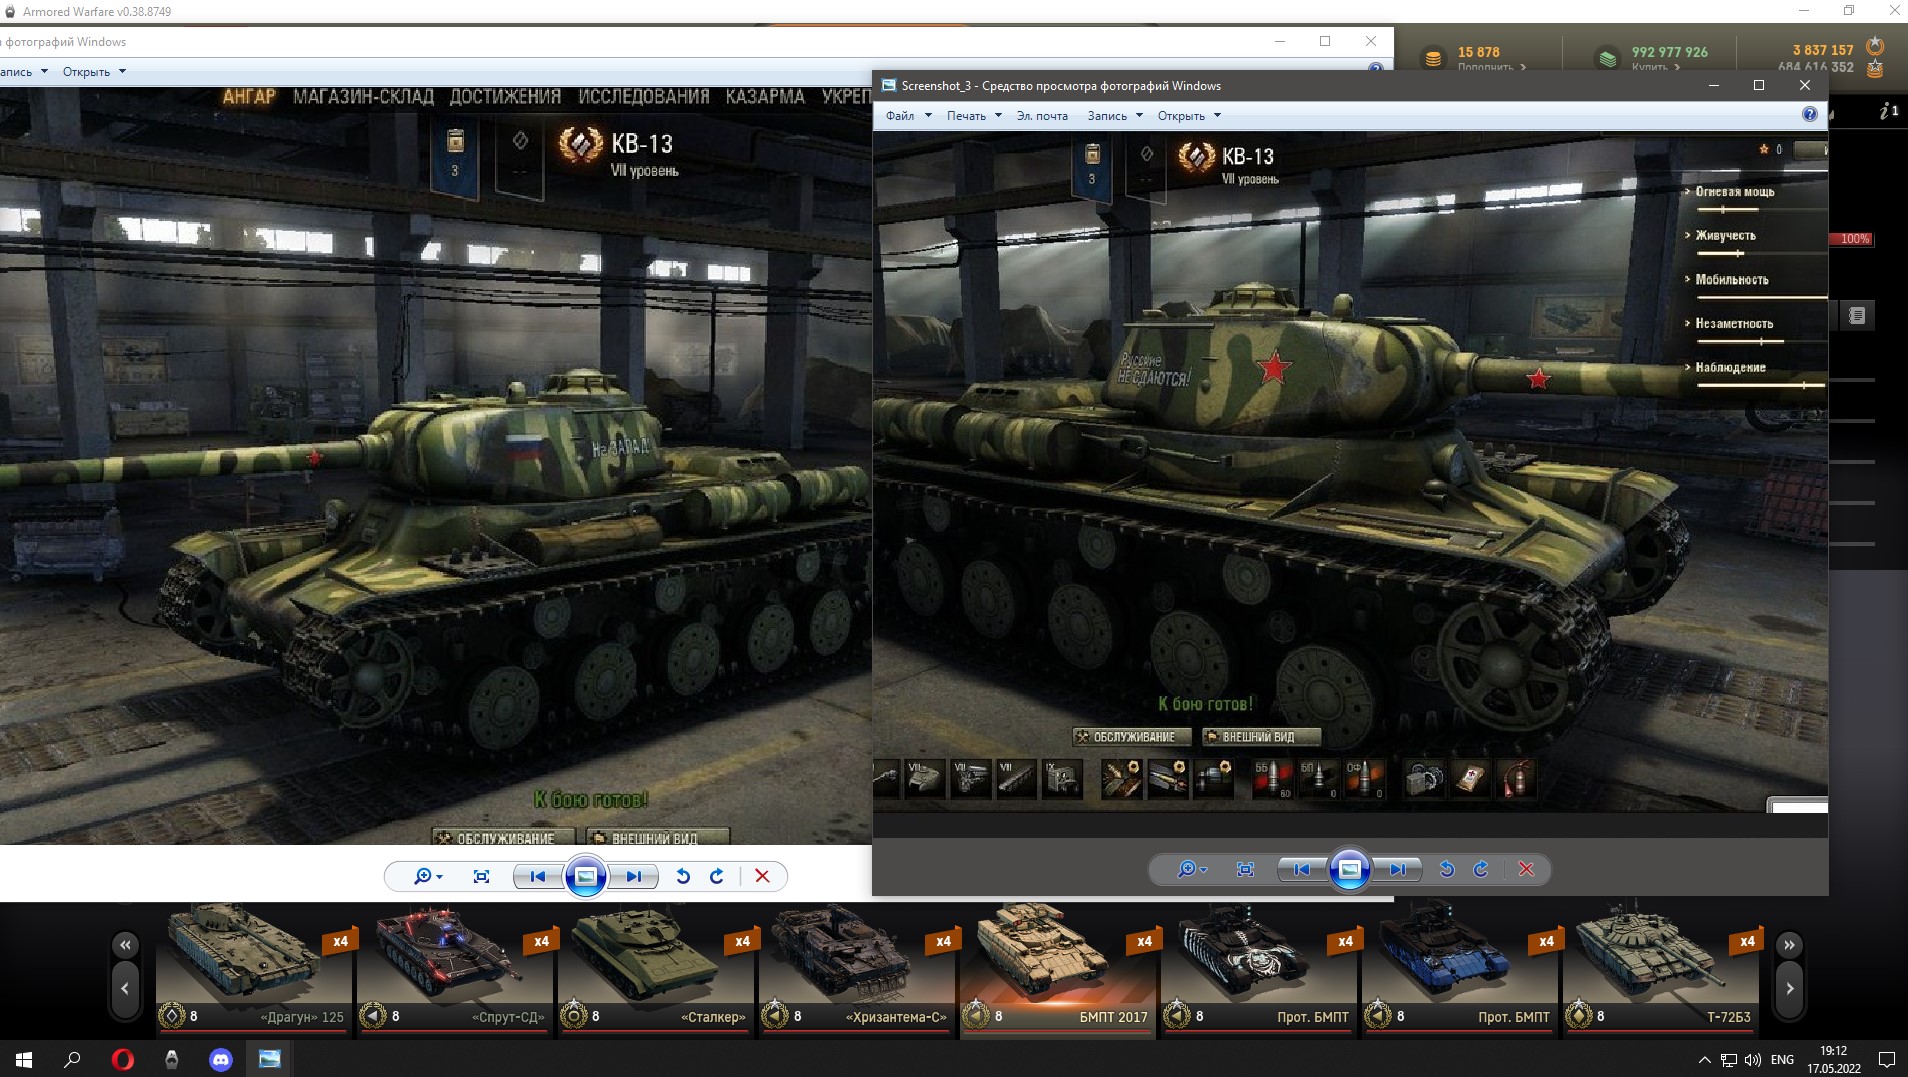Viewport: 1908px width, 1077px height.
Task: Click the class emblem on the «Сталкер» card
Action: pos(574,1016)
